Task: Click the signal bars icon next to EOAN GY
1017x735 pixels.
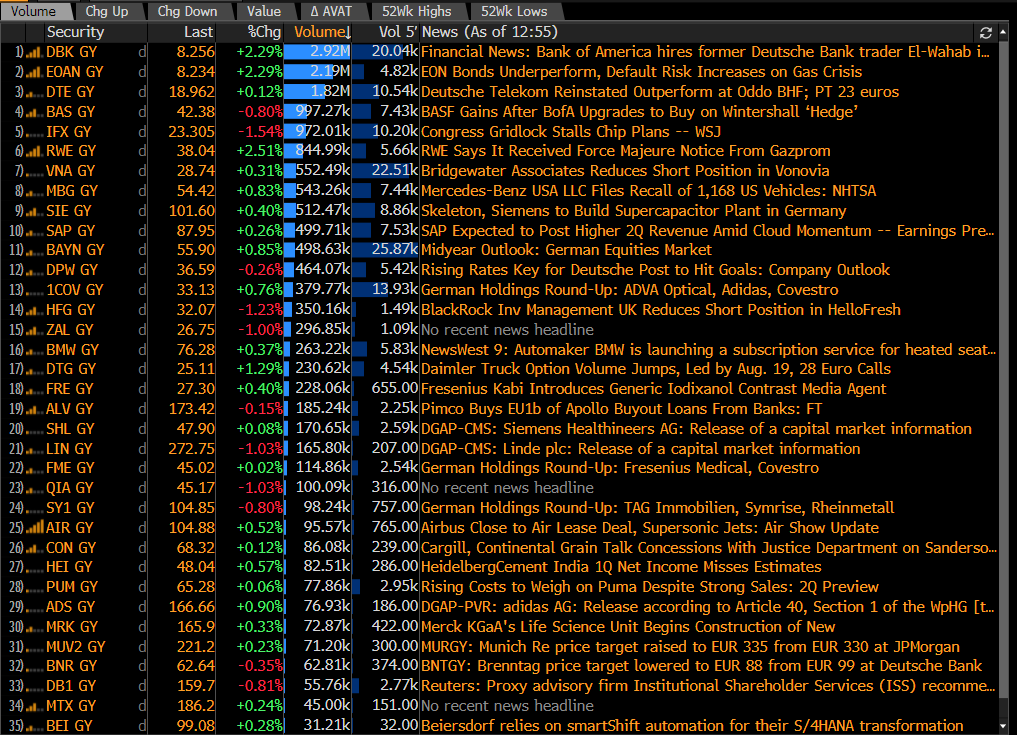Action: pyautogui.click(x=34, y=73)
